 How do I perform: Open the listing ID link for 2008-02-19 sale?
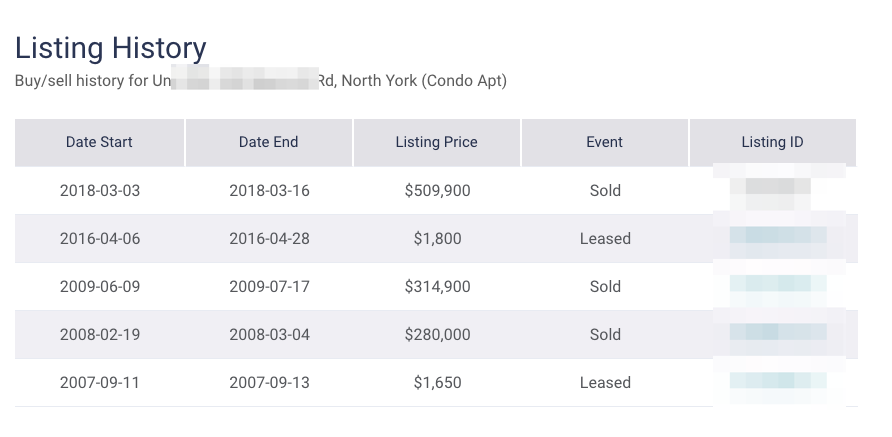coord(778,331)
